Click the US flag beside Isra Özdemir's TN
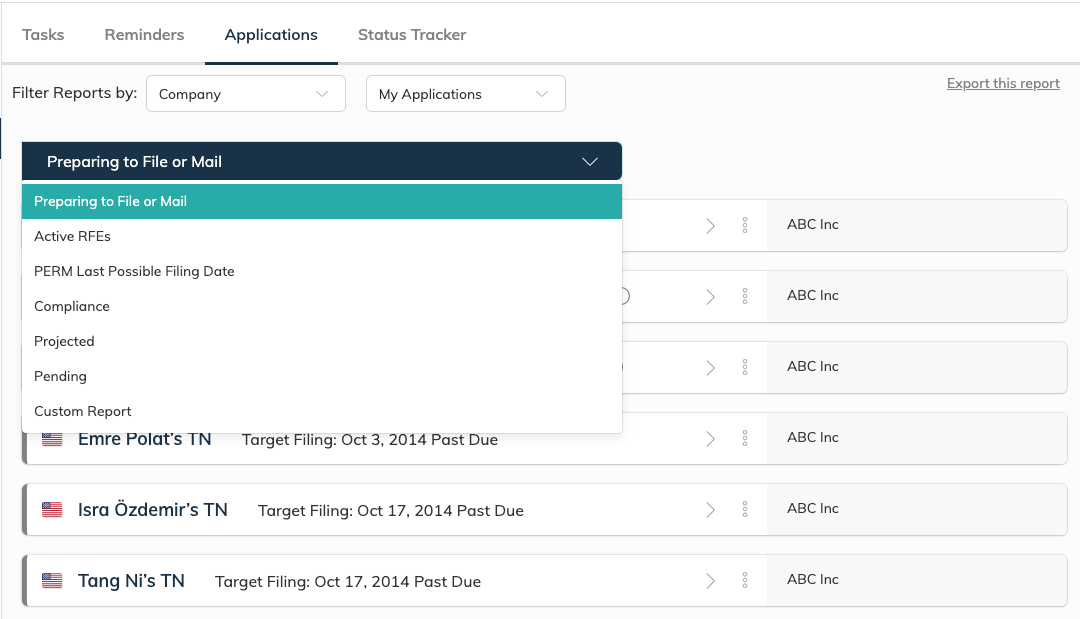Viewport: 1080px width, 619px height. tap(52, 510)
